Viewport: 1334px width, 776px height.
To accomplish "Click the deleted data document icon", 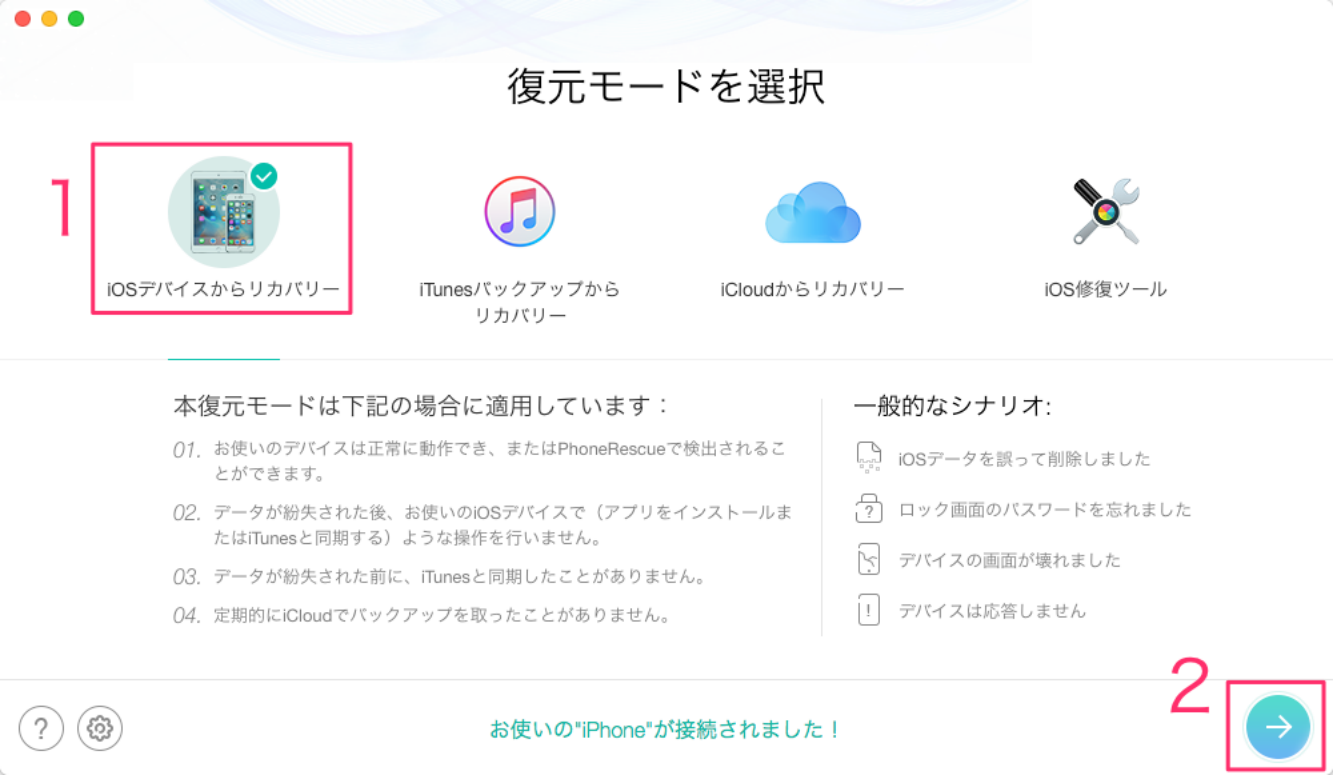I will click(x=869, y=458).
